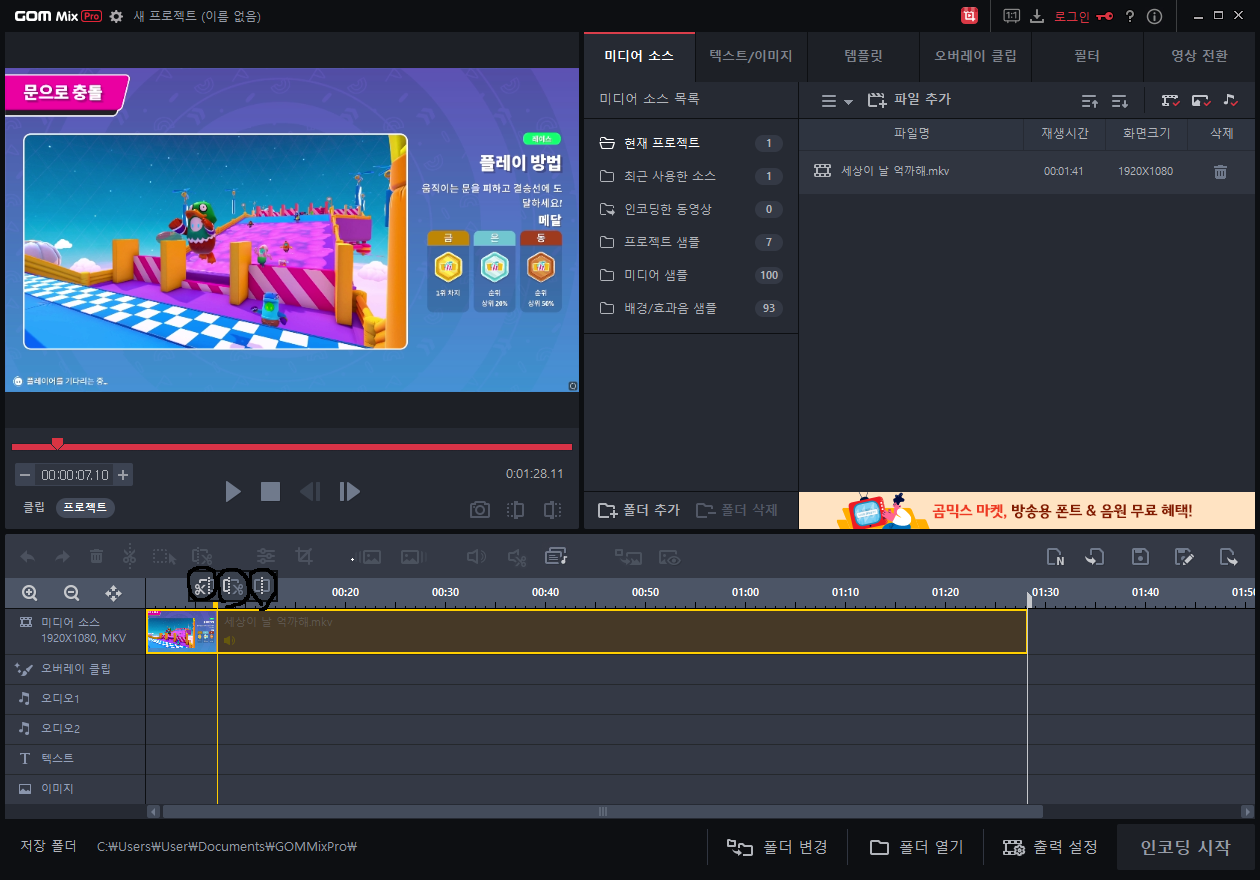This screenshot has width=1260, height=880.
Task: Open GOM Mix settings gear in title bar
Action: pos(116,16)
